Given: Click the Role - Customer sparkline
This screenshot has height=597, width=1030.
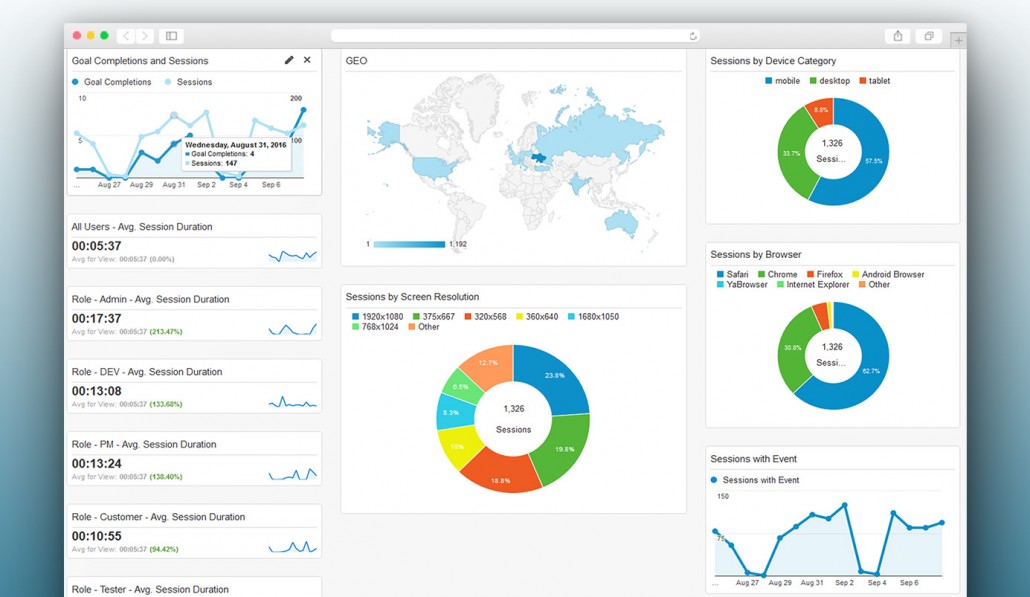Looking at the screenshot, I should pos(292,546).
